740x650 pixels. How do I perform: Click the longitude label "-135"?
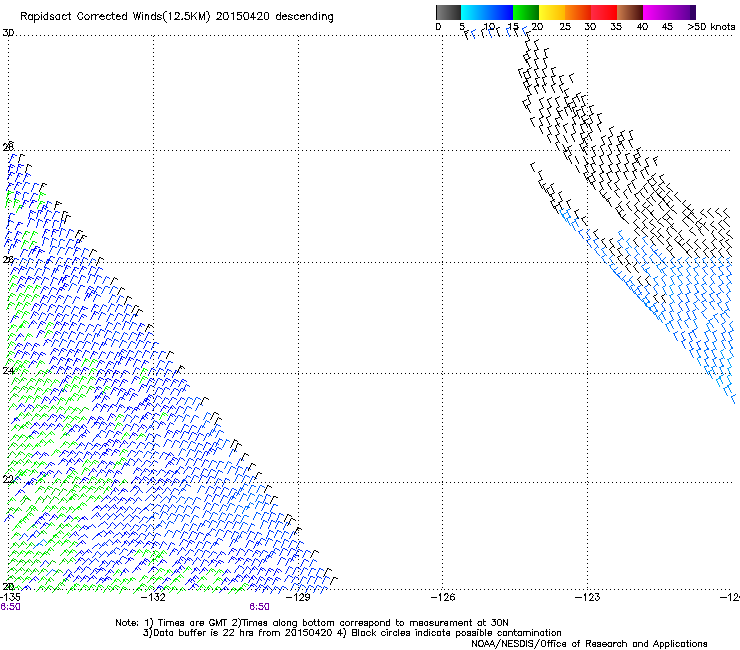click(x=10, y=597)
